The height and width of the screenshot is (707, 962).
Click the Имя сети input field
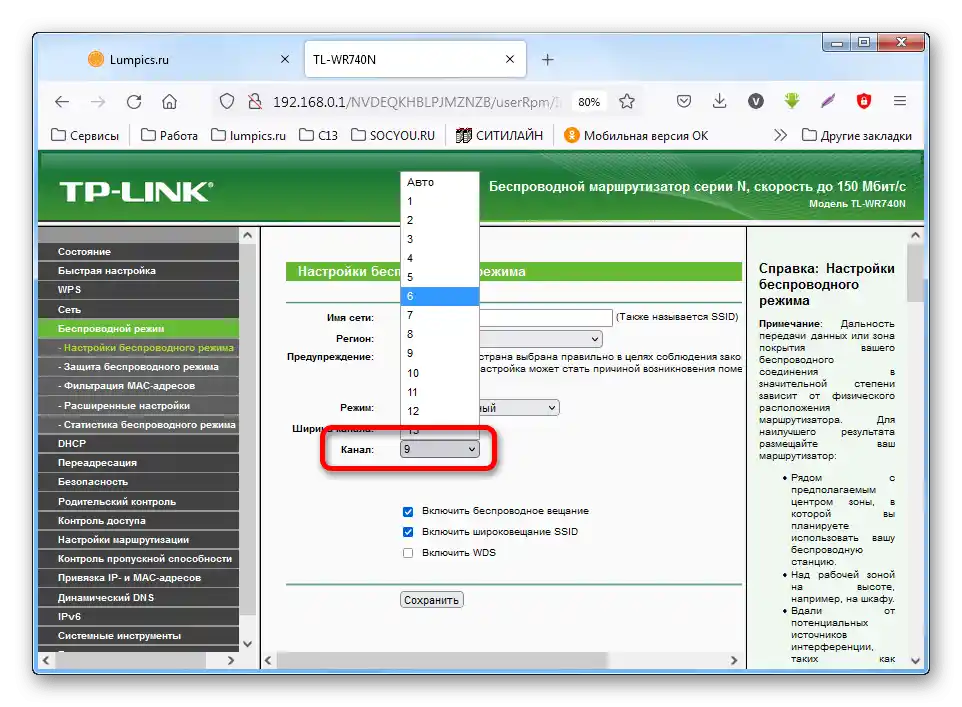pos(545,317)
